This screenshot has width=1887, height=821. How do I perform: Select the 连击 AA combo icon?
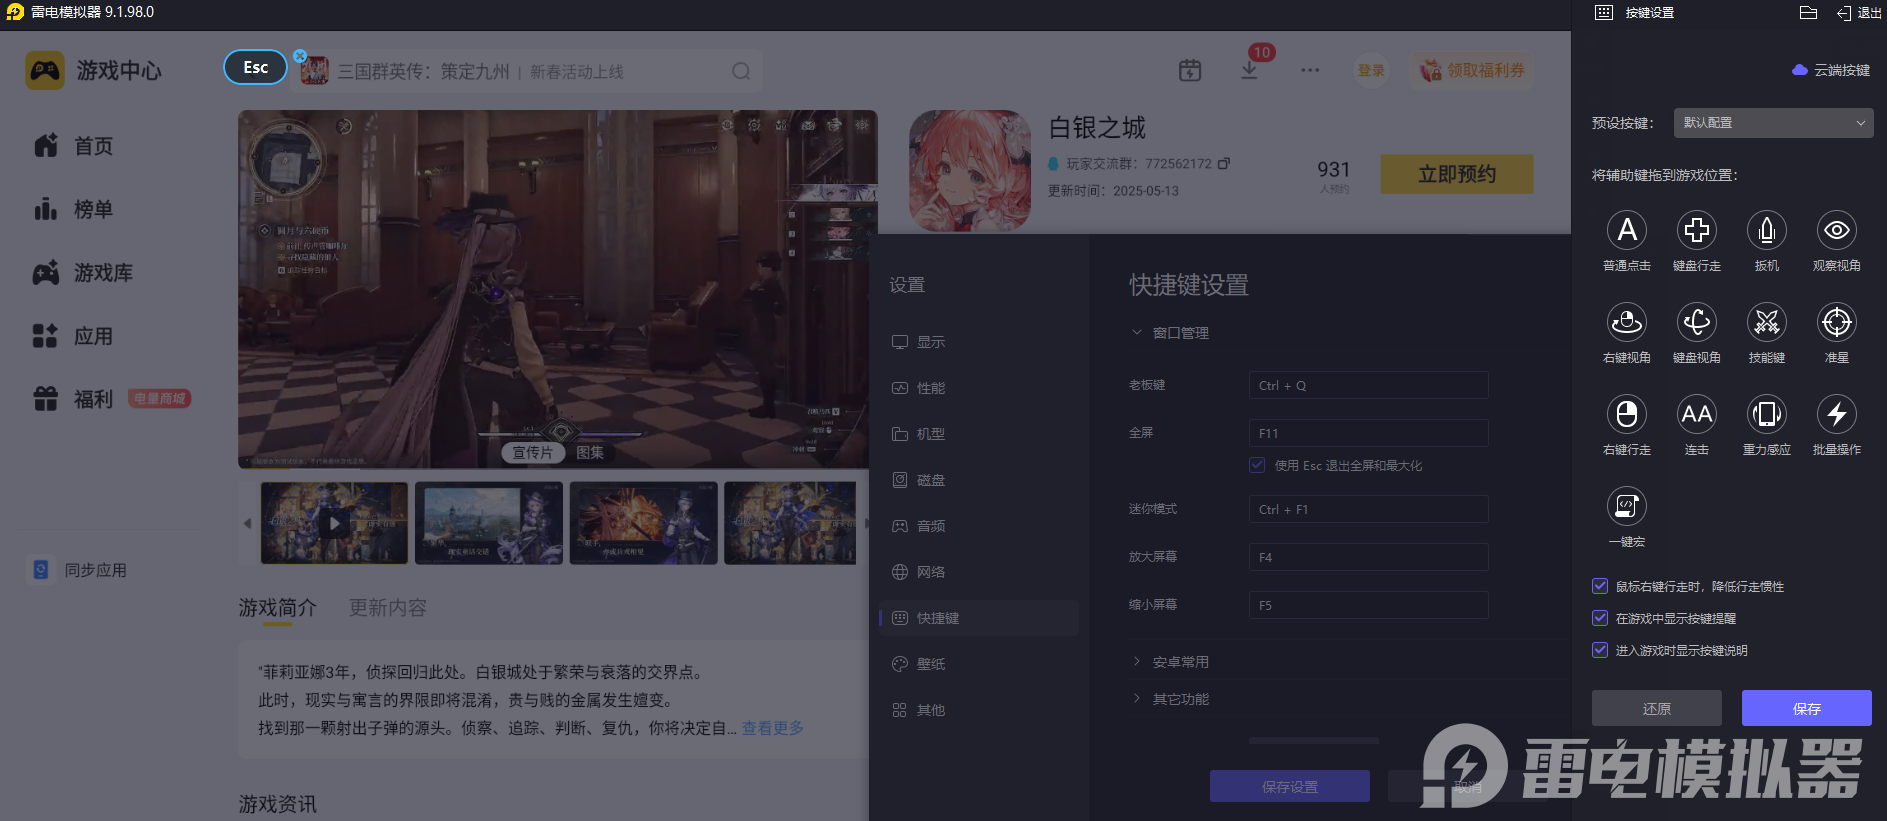1697,414
